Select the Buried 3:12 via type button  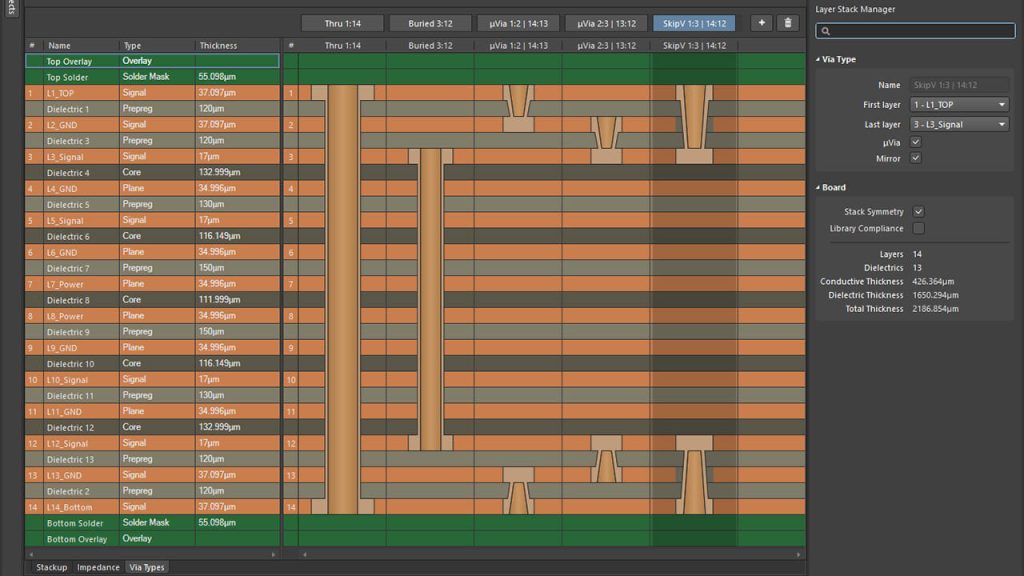pos(430,23)
